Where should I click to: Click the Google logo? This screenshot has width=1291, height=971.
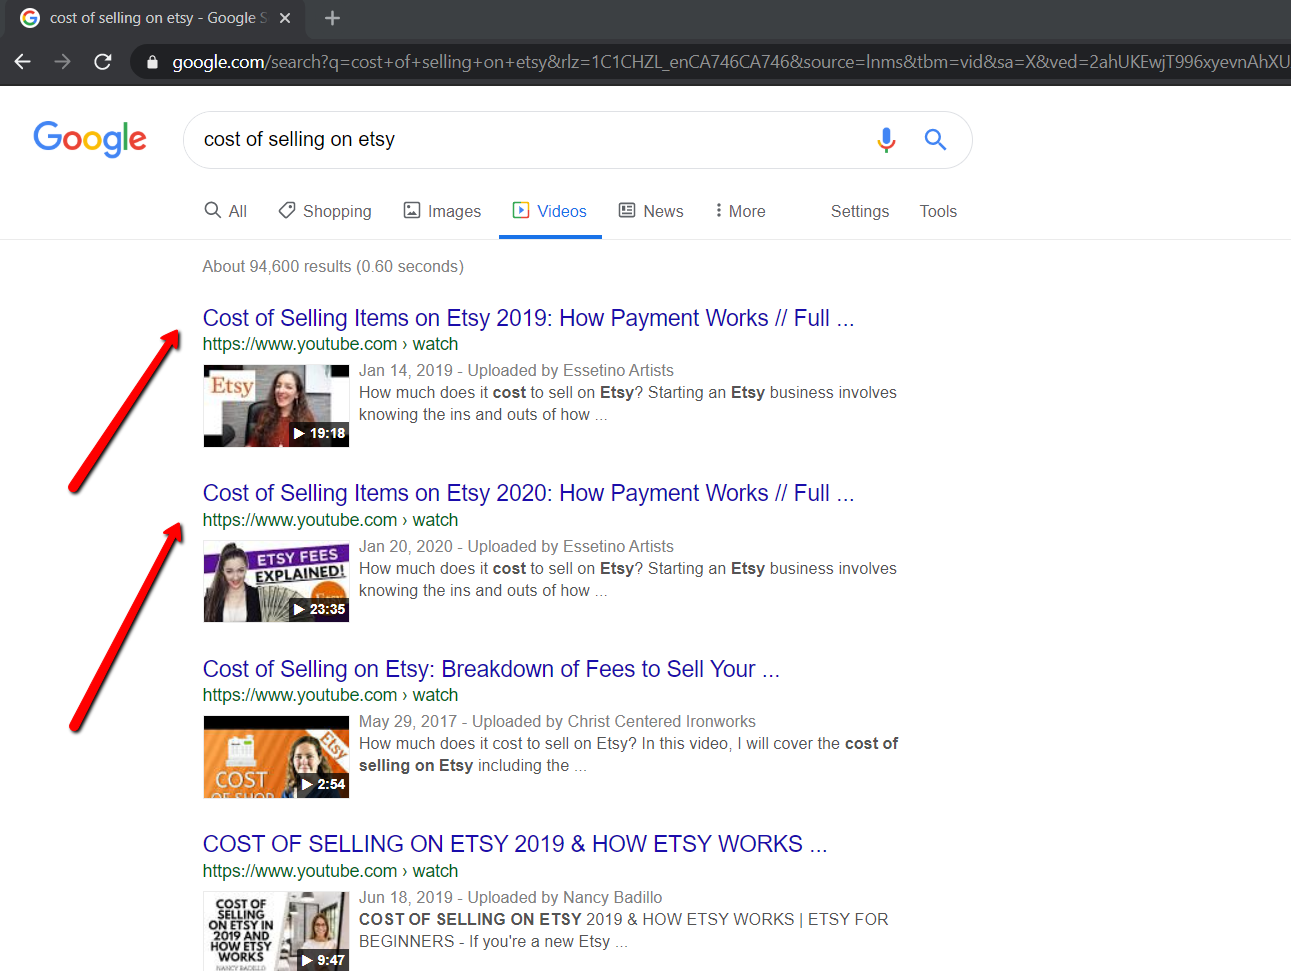click(90, 139)
